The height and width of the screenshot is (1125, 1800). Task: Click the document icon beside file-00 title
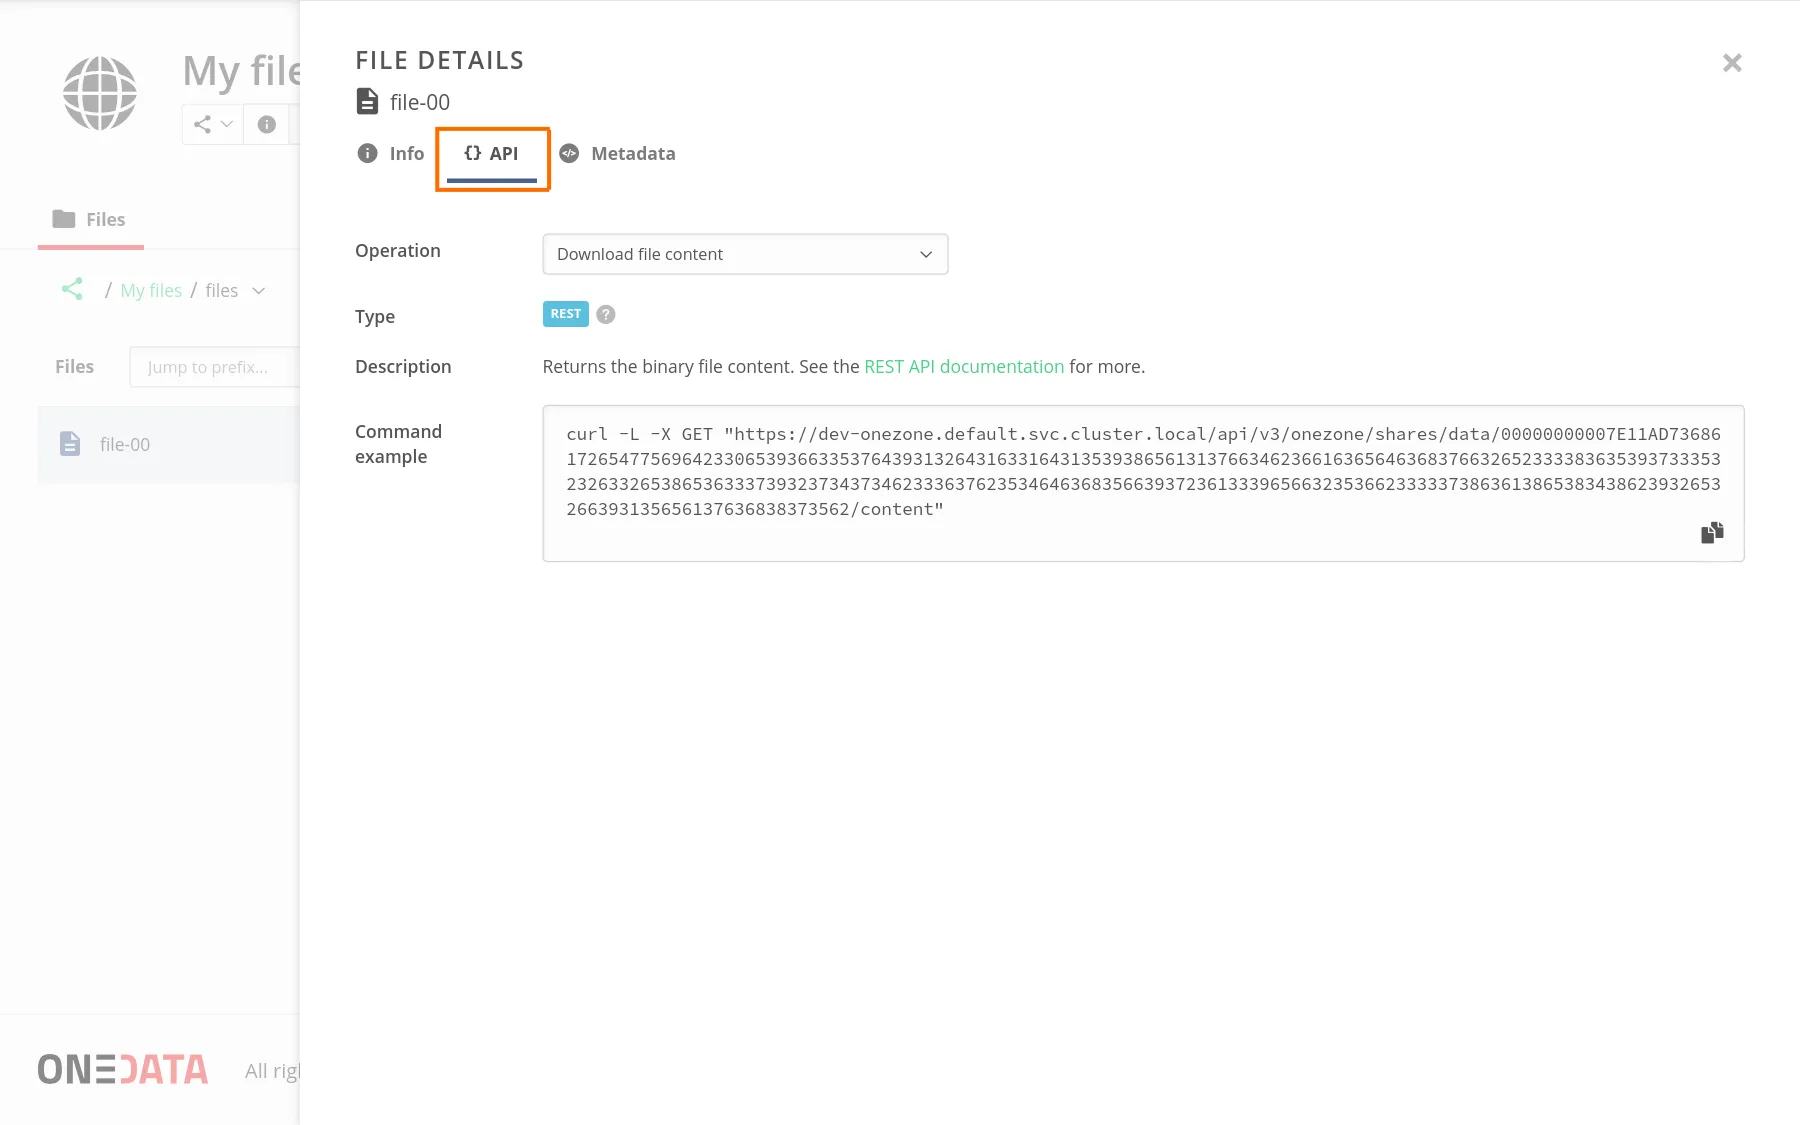pos(367,101)
